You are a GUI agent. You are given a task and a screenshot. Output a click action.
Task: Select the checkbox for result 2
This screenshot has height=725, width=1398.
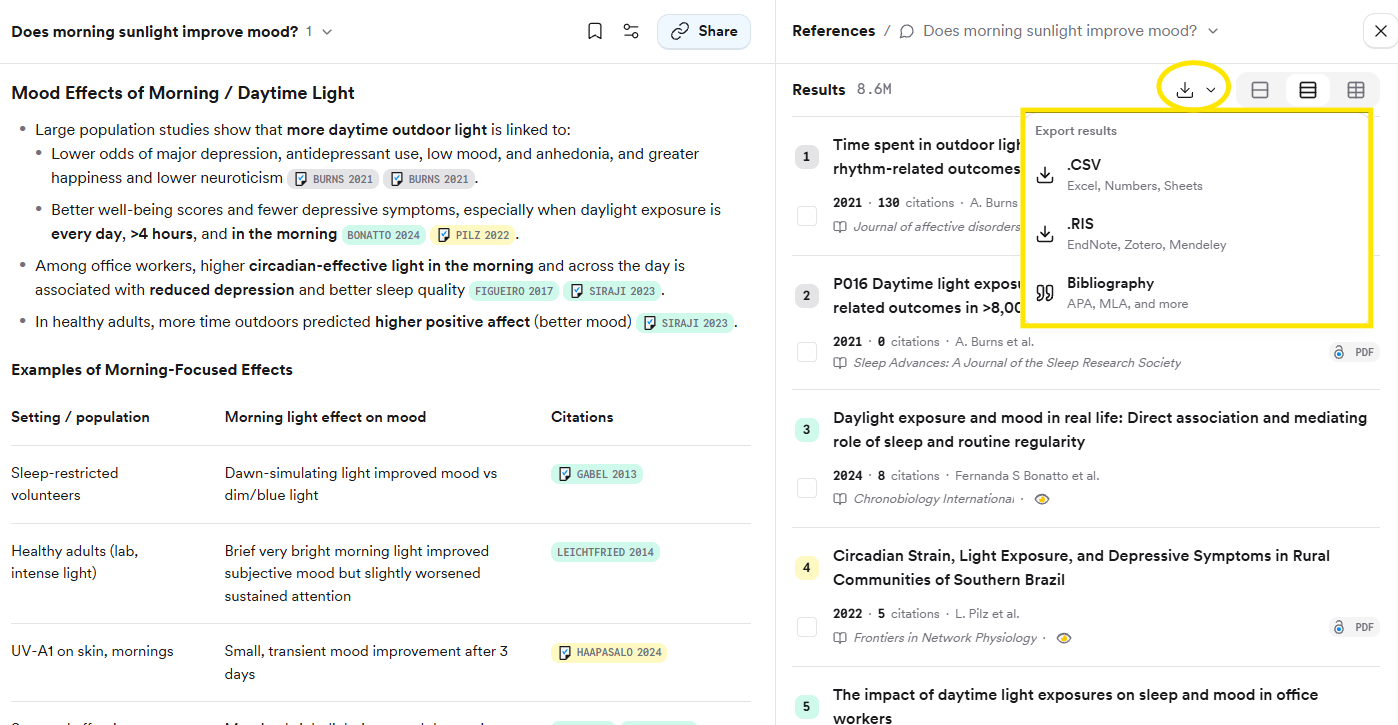pos(807,352)
